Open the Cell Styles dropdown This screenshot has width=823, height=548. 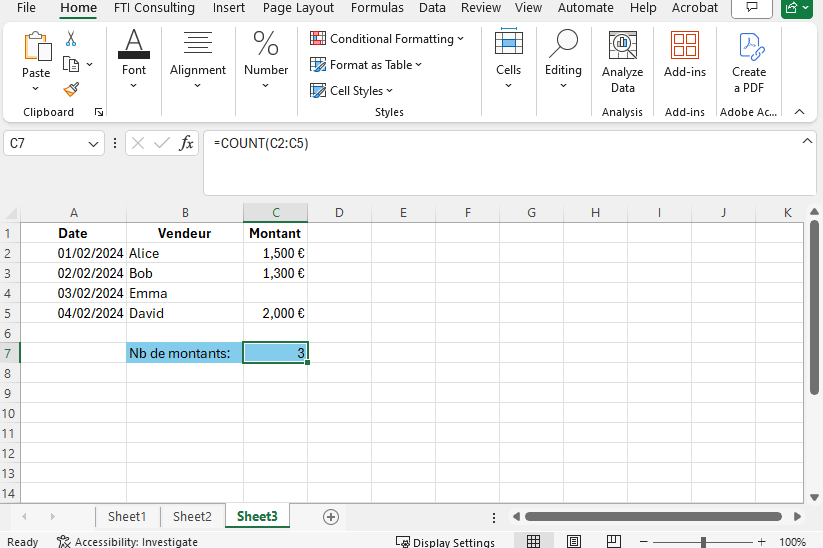pyautogui.click(x=351, y=91)
